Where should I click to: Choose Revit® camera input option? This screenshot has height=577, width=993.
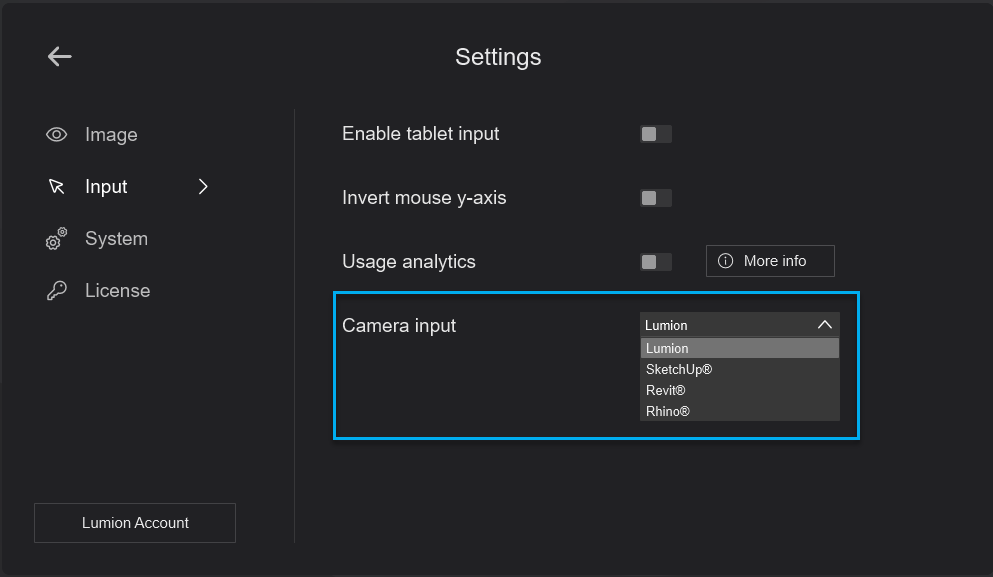[x=740, y=390]
